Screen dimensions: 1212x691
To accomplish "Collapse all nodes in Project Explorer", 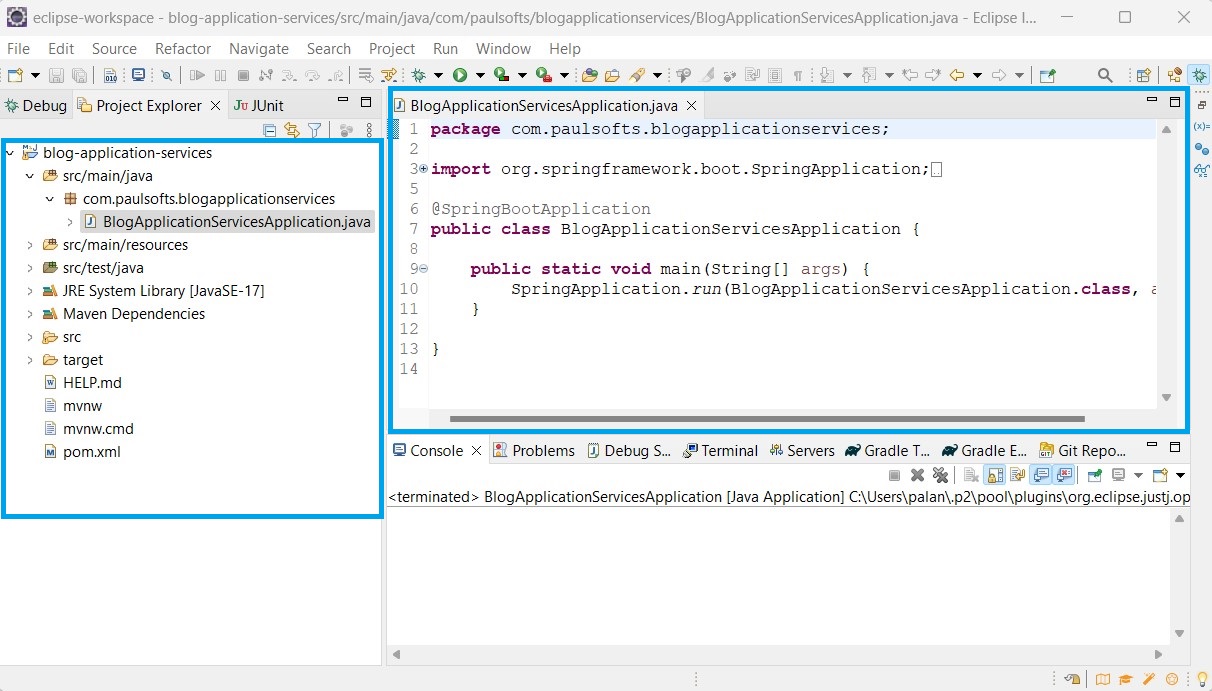I will tap(269, 131).
